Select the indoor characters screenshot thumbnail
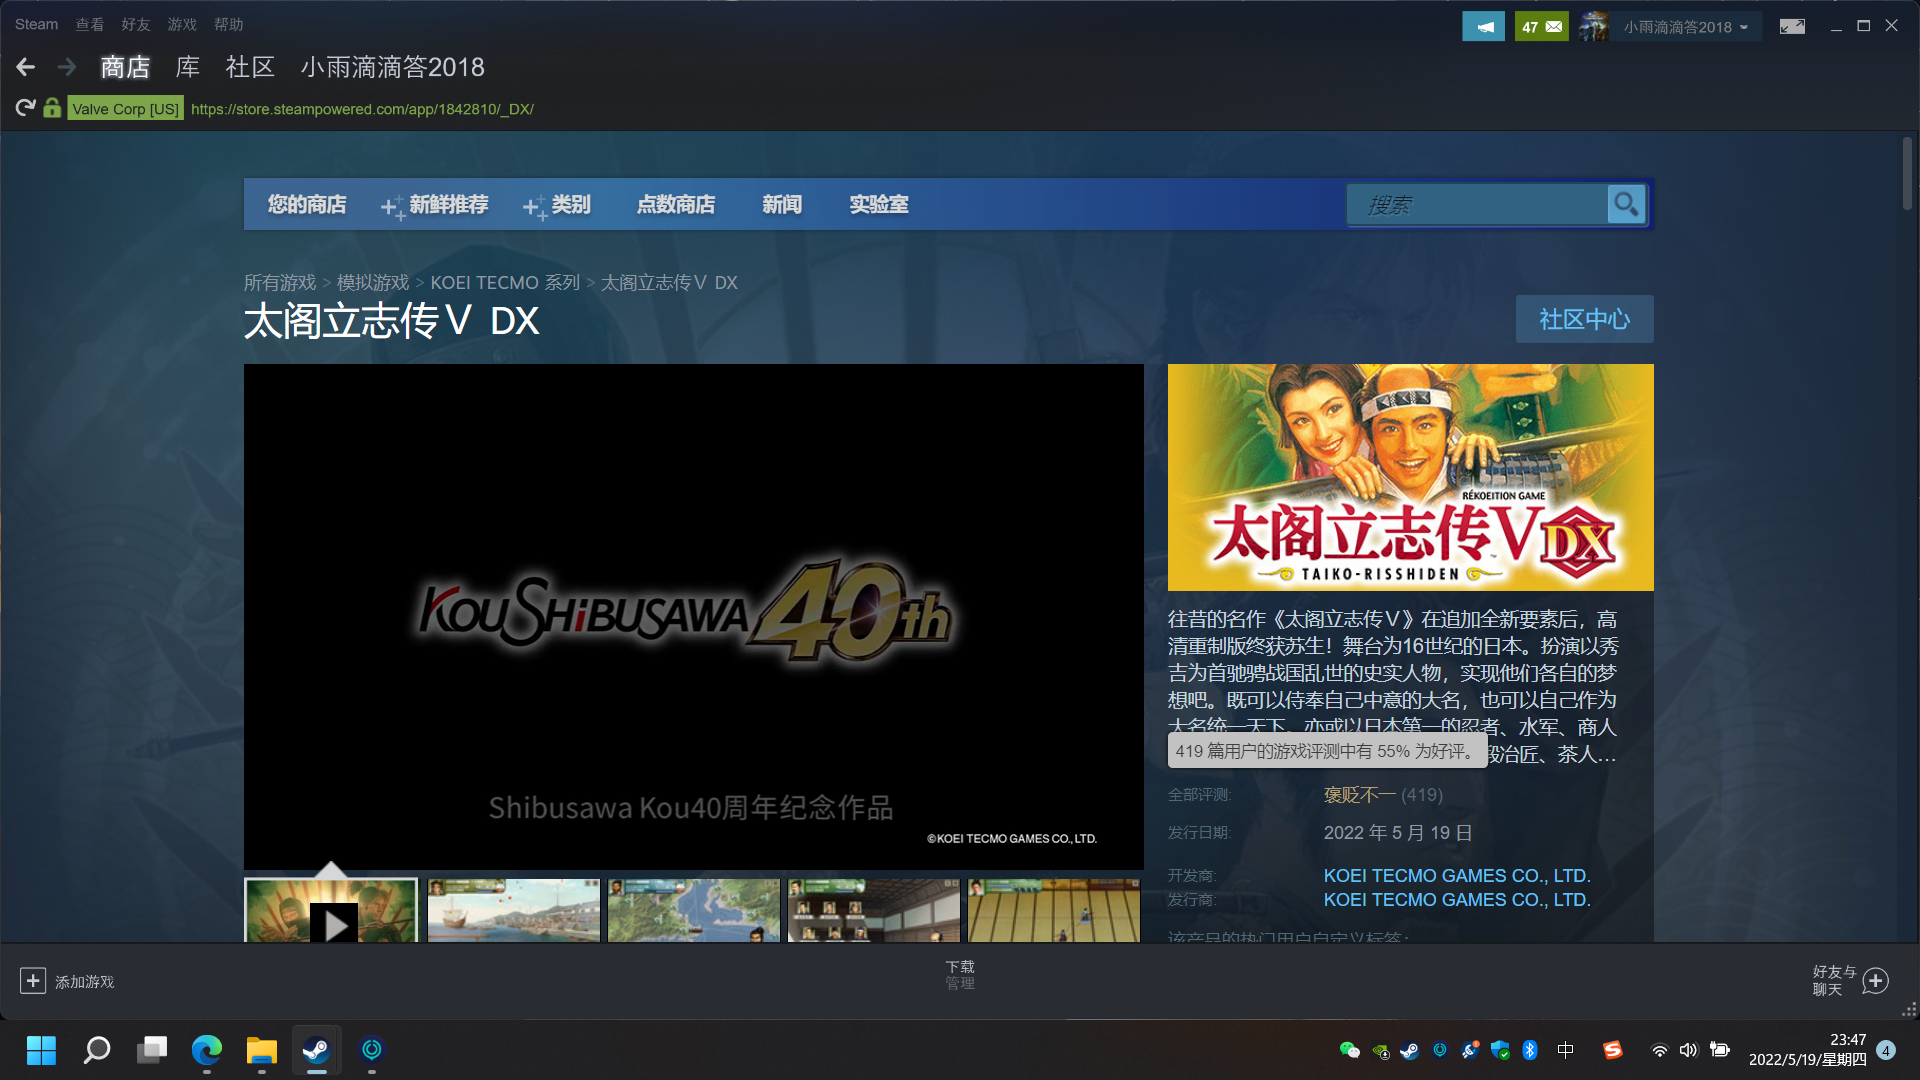The width and height of the screenshot is (1920, 1080). (x=874, y=911)
